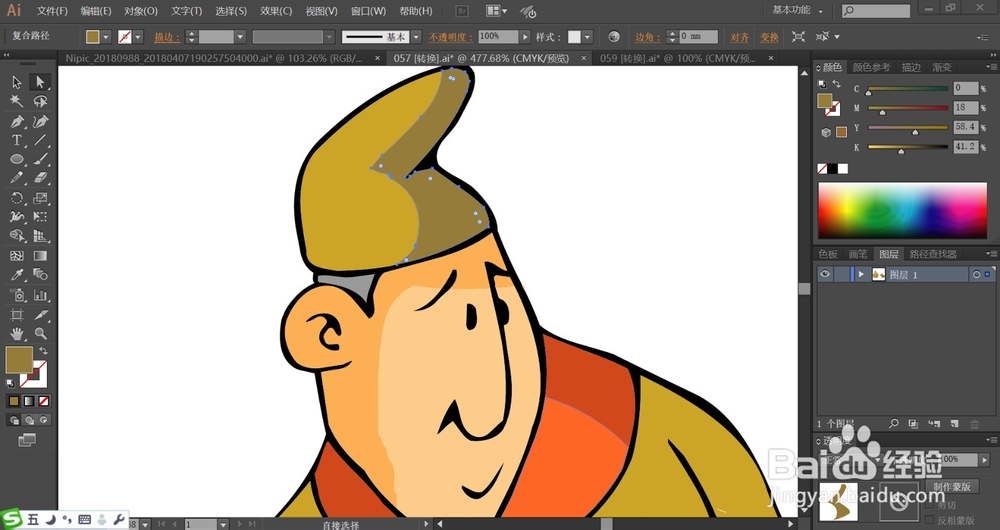
Task: Set paint mode to gradient below swatches
Action: point(29,401)
